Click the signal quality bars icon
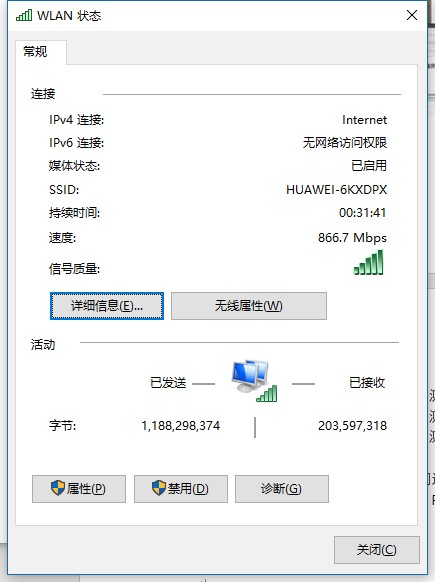 [x=368, y=262]
